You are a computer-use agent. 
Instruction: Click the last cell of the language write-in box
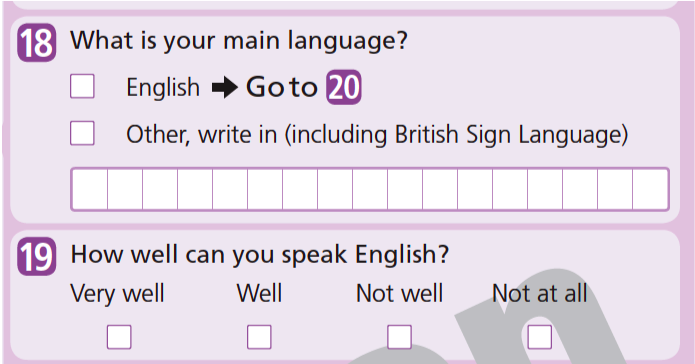(x=650, y=189)
